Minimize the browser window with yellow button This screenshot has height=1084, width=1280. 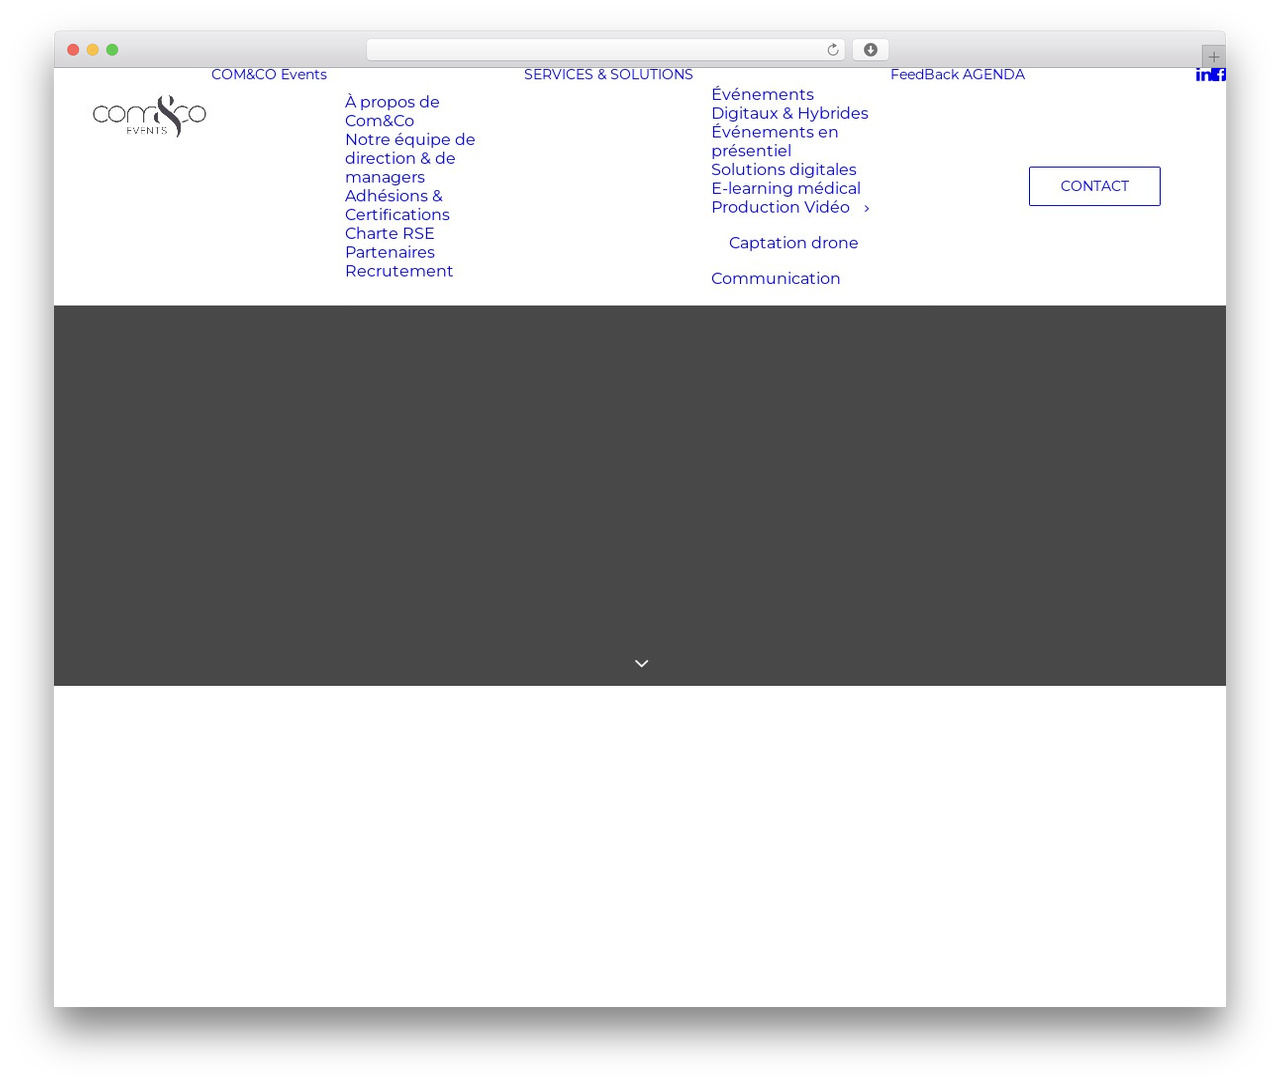point(93,50)
